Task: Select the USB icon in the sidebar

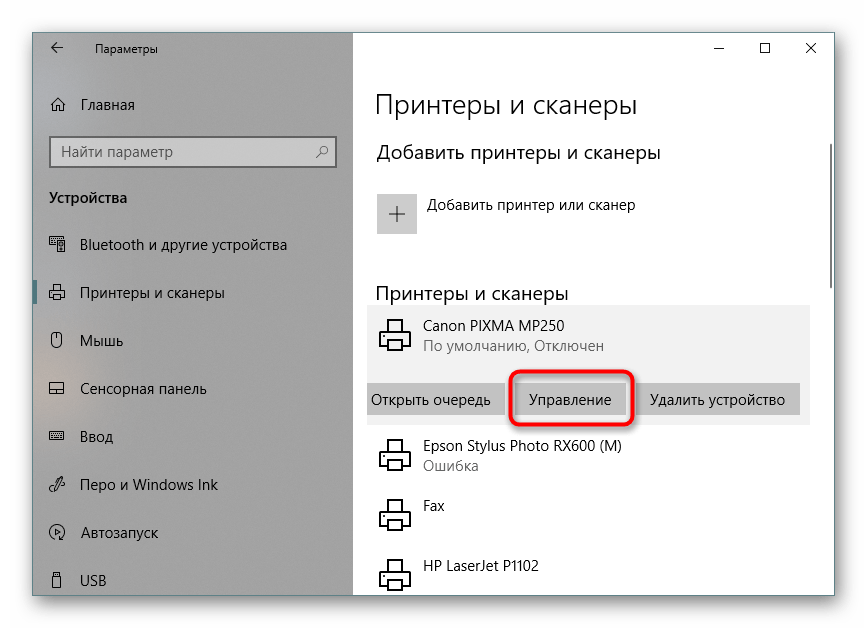Action: [55, 580]
